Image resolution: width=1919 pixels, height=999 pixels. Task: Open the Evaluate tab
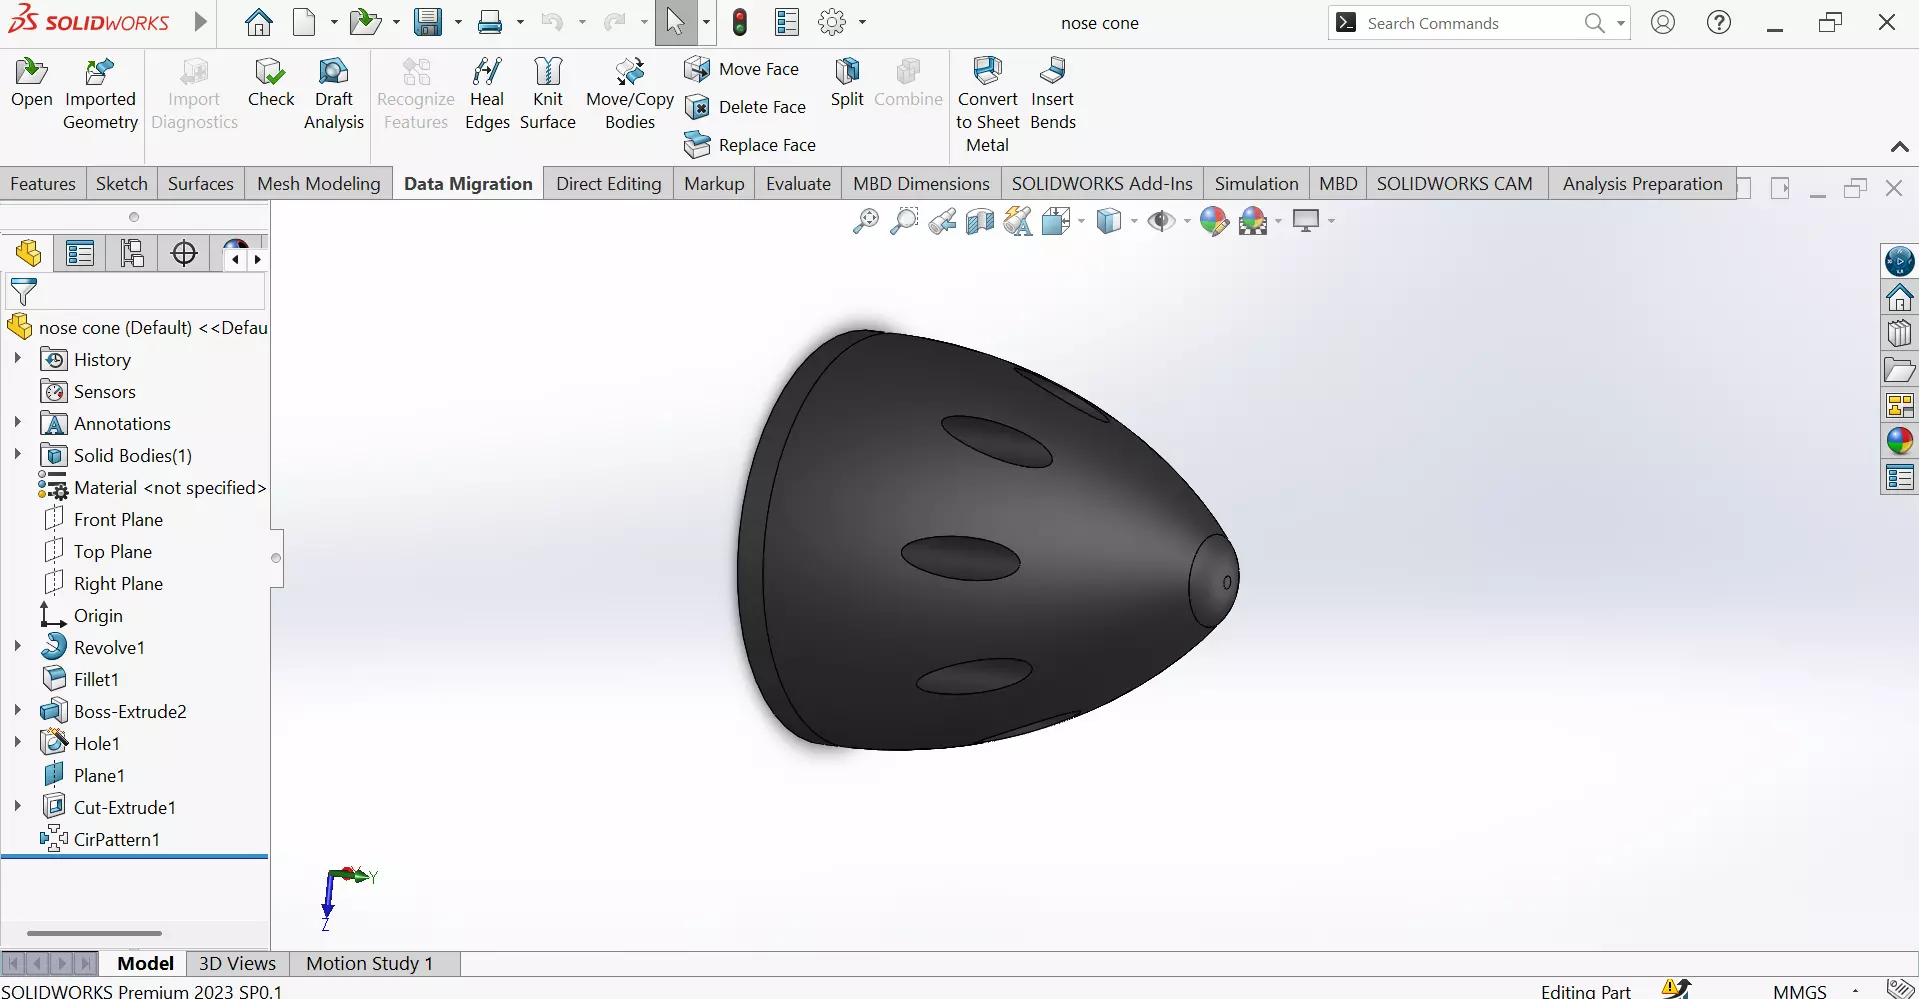(x=798, y=184)
